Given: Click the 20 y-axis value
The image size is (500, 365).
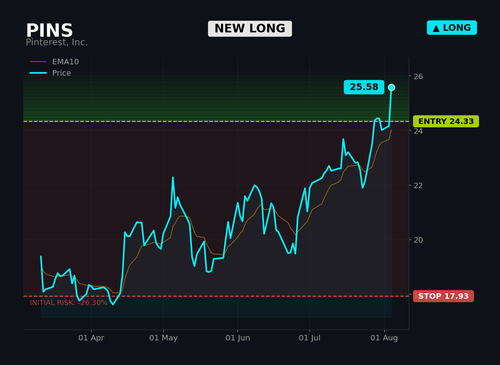Looking at the screenshot, I should click(418, 240).
